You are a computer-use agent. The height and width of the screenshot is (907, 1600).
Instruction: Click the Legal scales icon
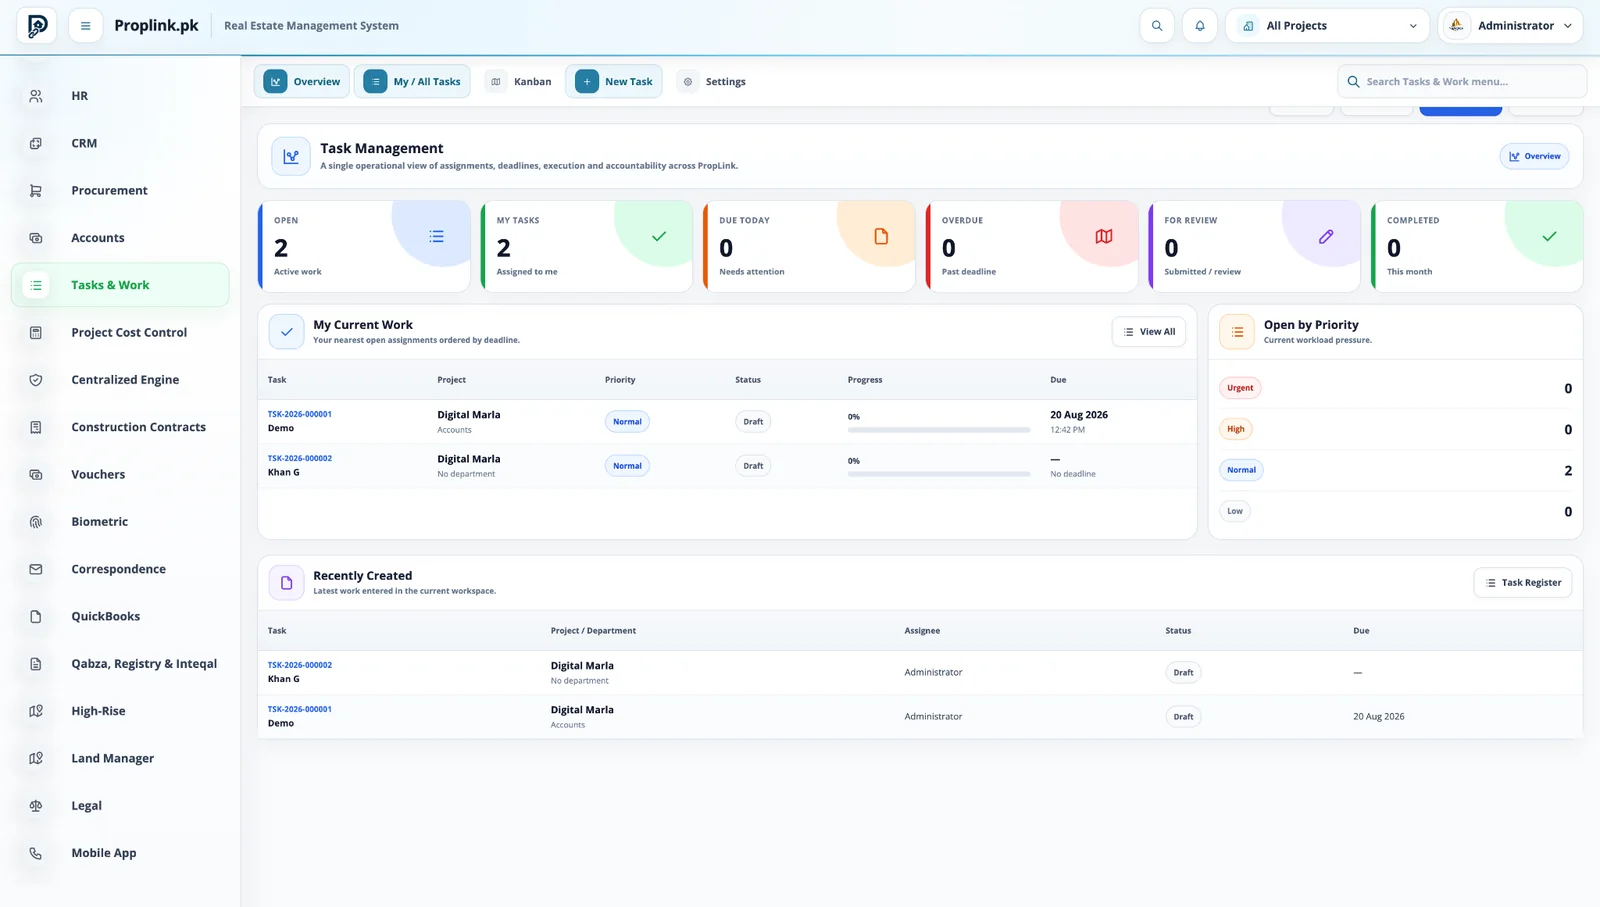pos(36,806)
